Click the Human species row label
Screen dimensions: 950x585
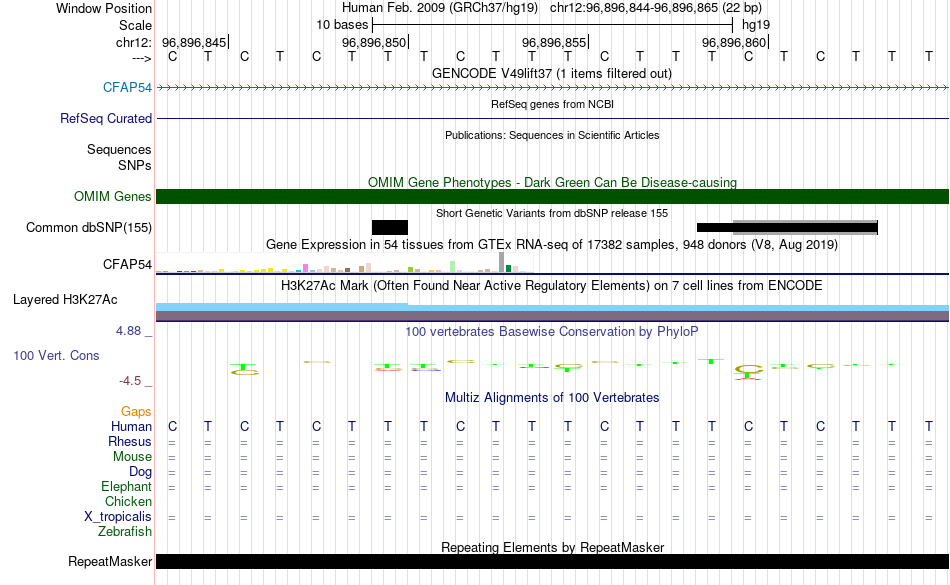click(x=131, y=426)
